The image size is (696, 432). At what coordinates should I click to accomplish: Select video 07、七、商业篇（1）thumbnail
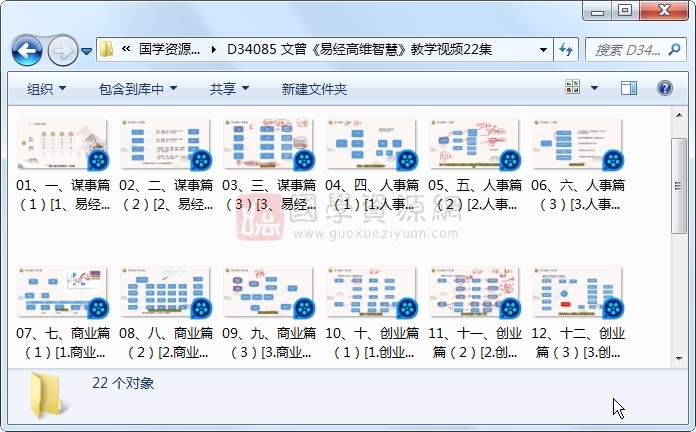[62, 292]
